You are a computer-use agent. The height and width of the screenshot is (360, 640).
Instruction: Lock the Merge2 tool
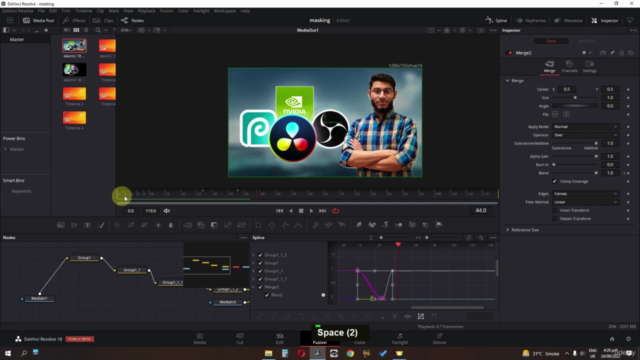coord(622,53)
